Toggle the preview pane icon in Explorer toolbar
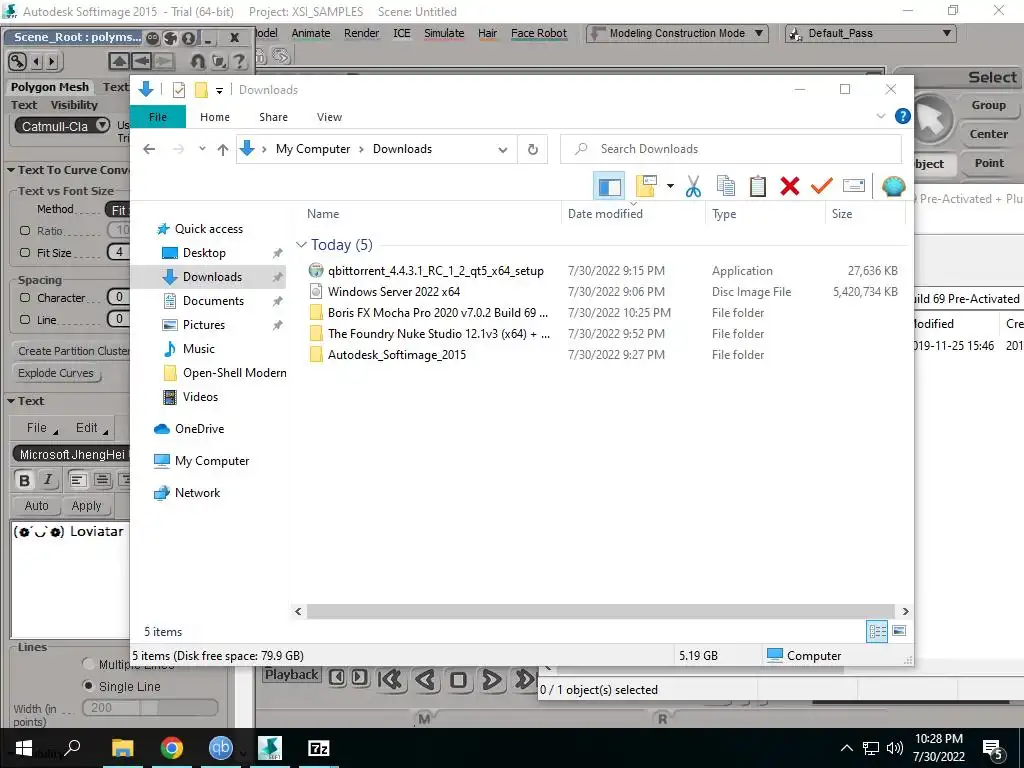This screenshot has width=1024, height=768. (609, 187)
